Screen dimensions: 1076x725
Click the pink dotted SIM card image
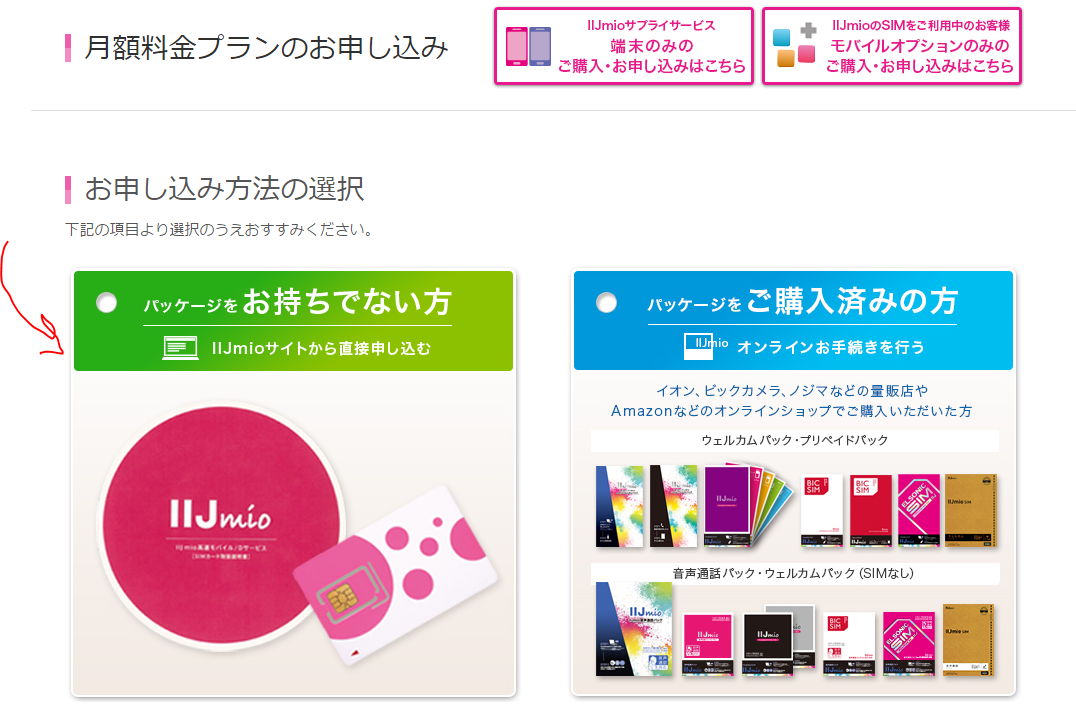[x=396, y=574]
